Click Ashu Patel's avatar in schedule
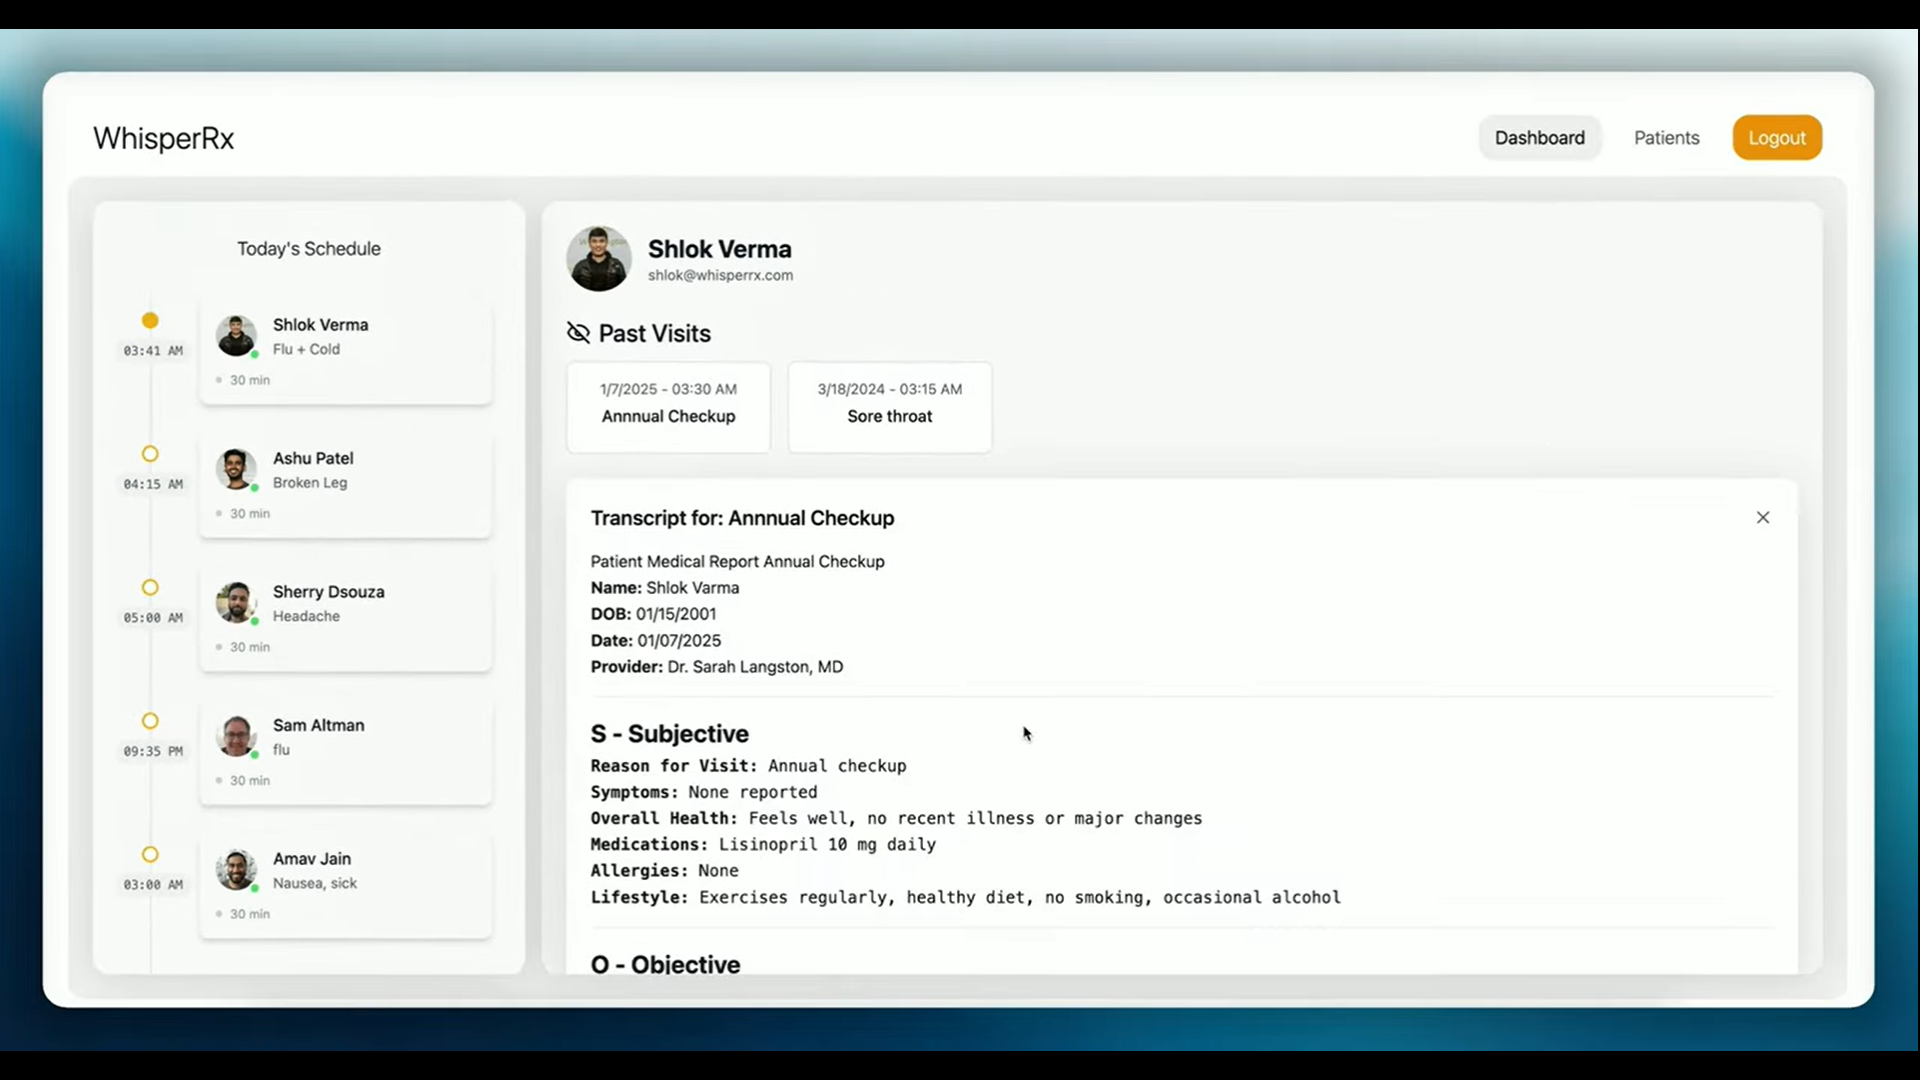Screen dimensions: 1920x1080 coord(236,469)
